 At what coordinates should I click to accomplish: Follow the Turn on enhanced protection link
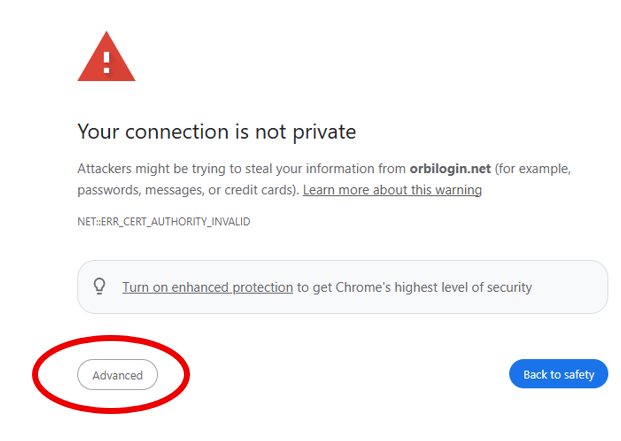tap(208, 287)
